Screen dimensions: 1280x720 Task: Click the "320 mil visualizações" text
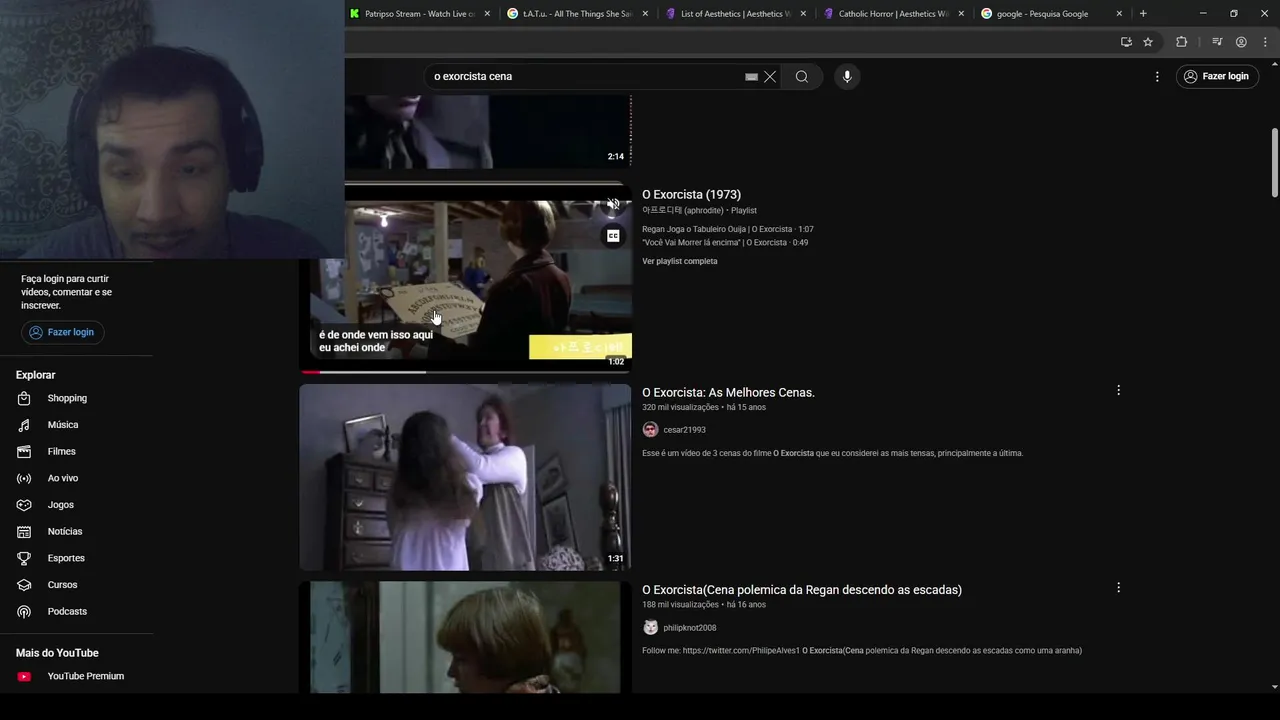tap(680, 407)
